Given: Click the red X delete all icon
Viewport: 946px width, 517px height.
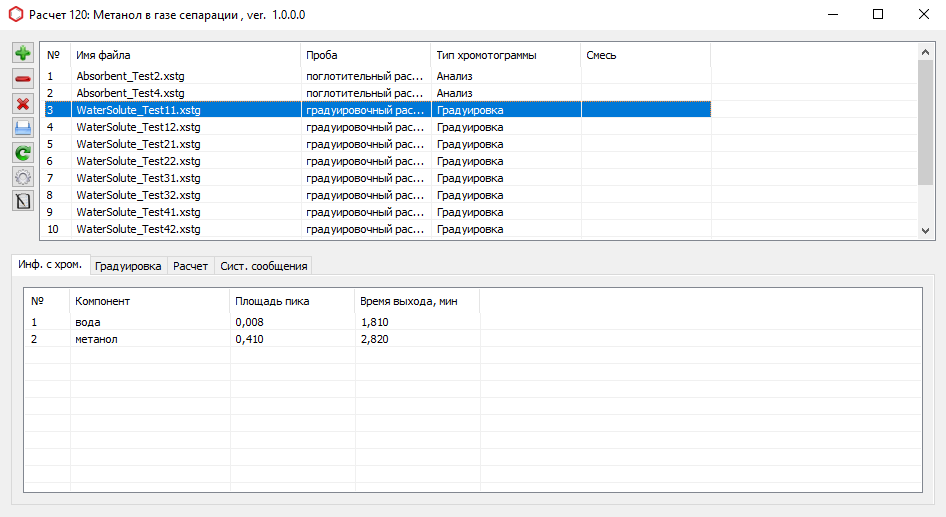Looking at the screenshot, I should pyautogui.click(x=22, y=103).
